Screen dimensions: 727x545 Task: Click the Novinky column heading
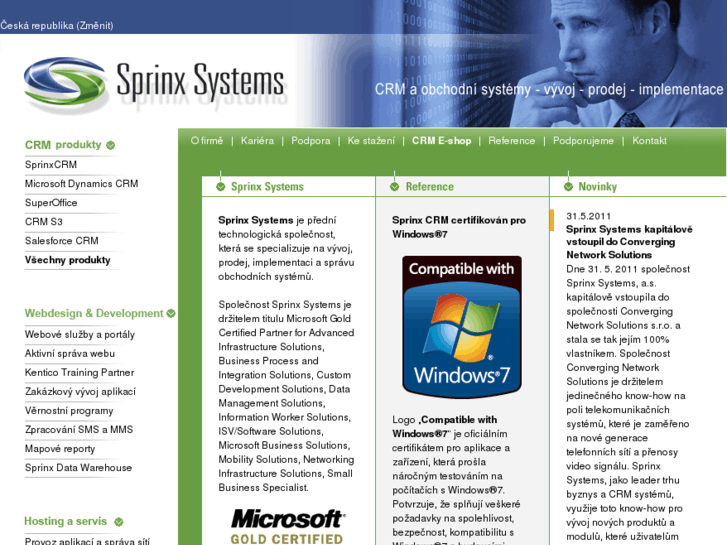598,187
